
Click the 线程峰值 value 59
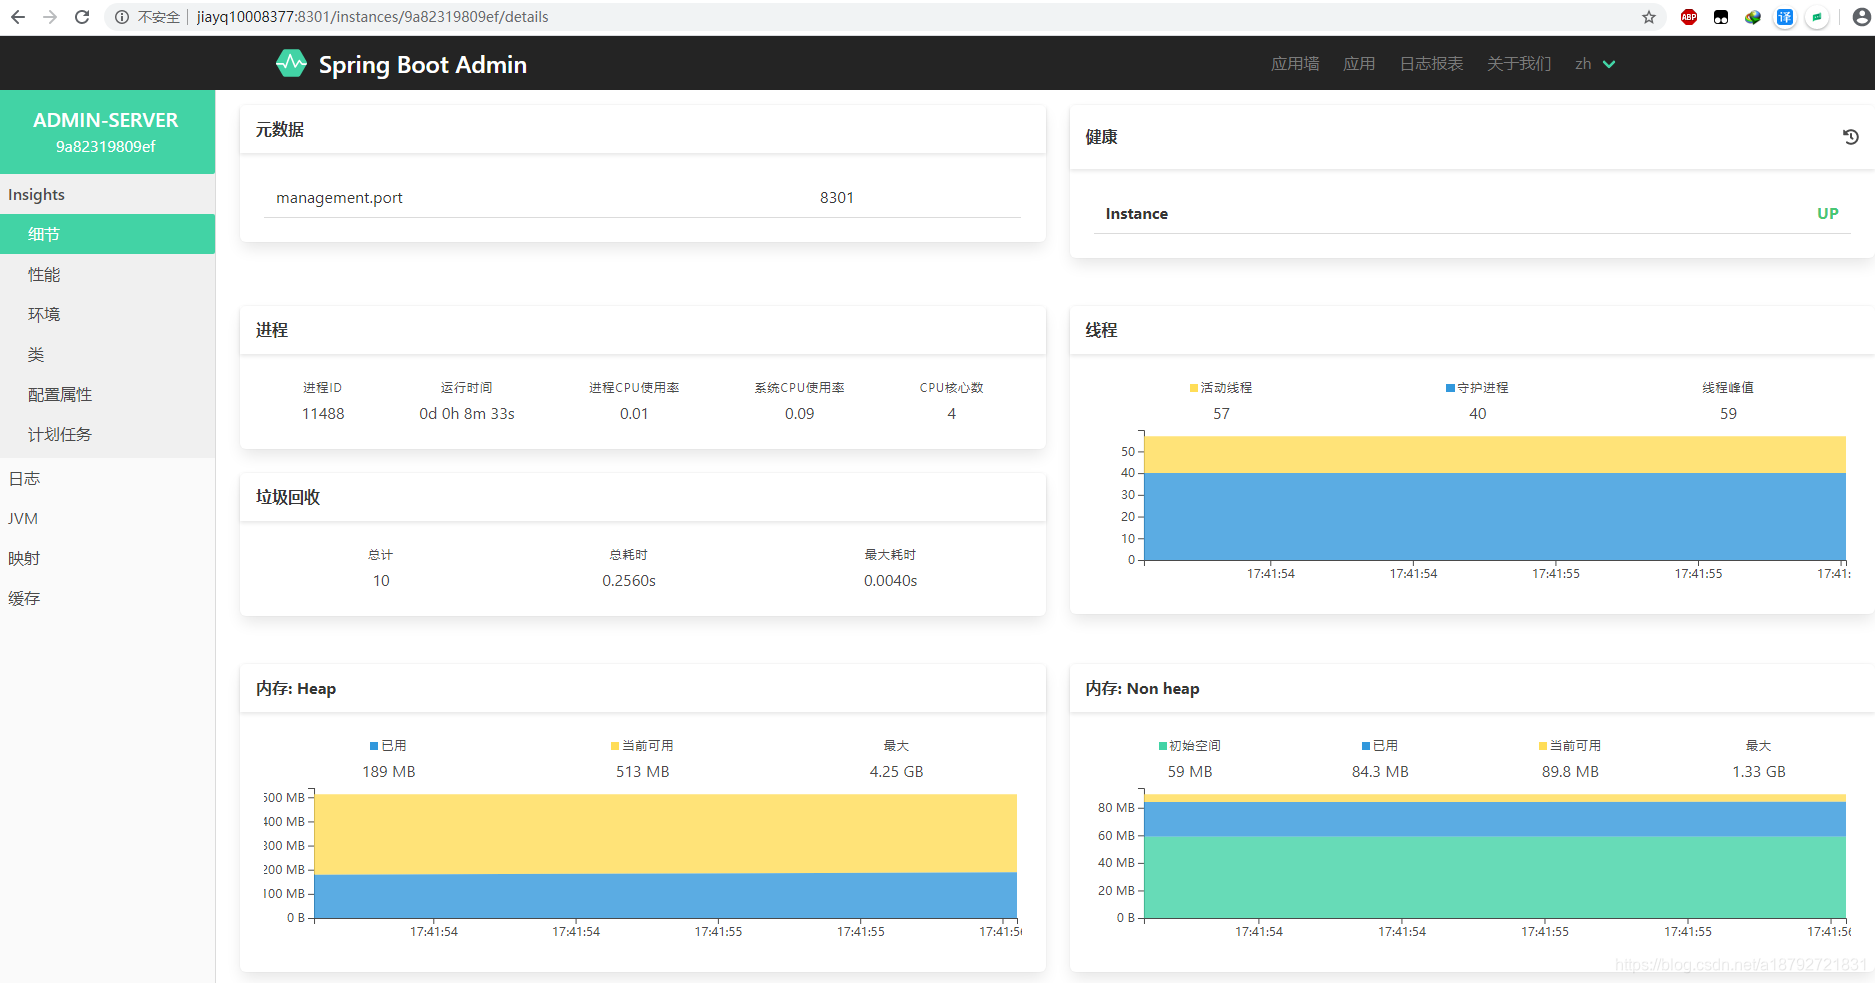coord(1728,414)
